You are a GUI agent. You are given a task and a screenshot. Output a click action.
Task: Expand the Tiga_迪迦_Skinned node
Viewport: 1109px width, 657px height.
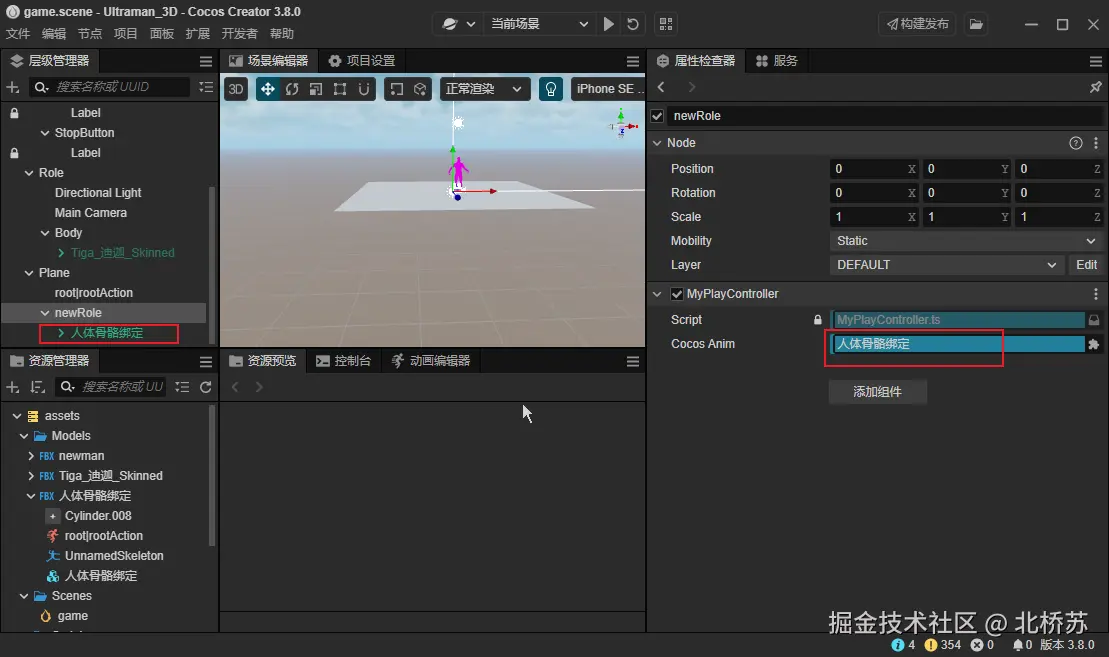click(x=61, y=253)
